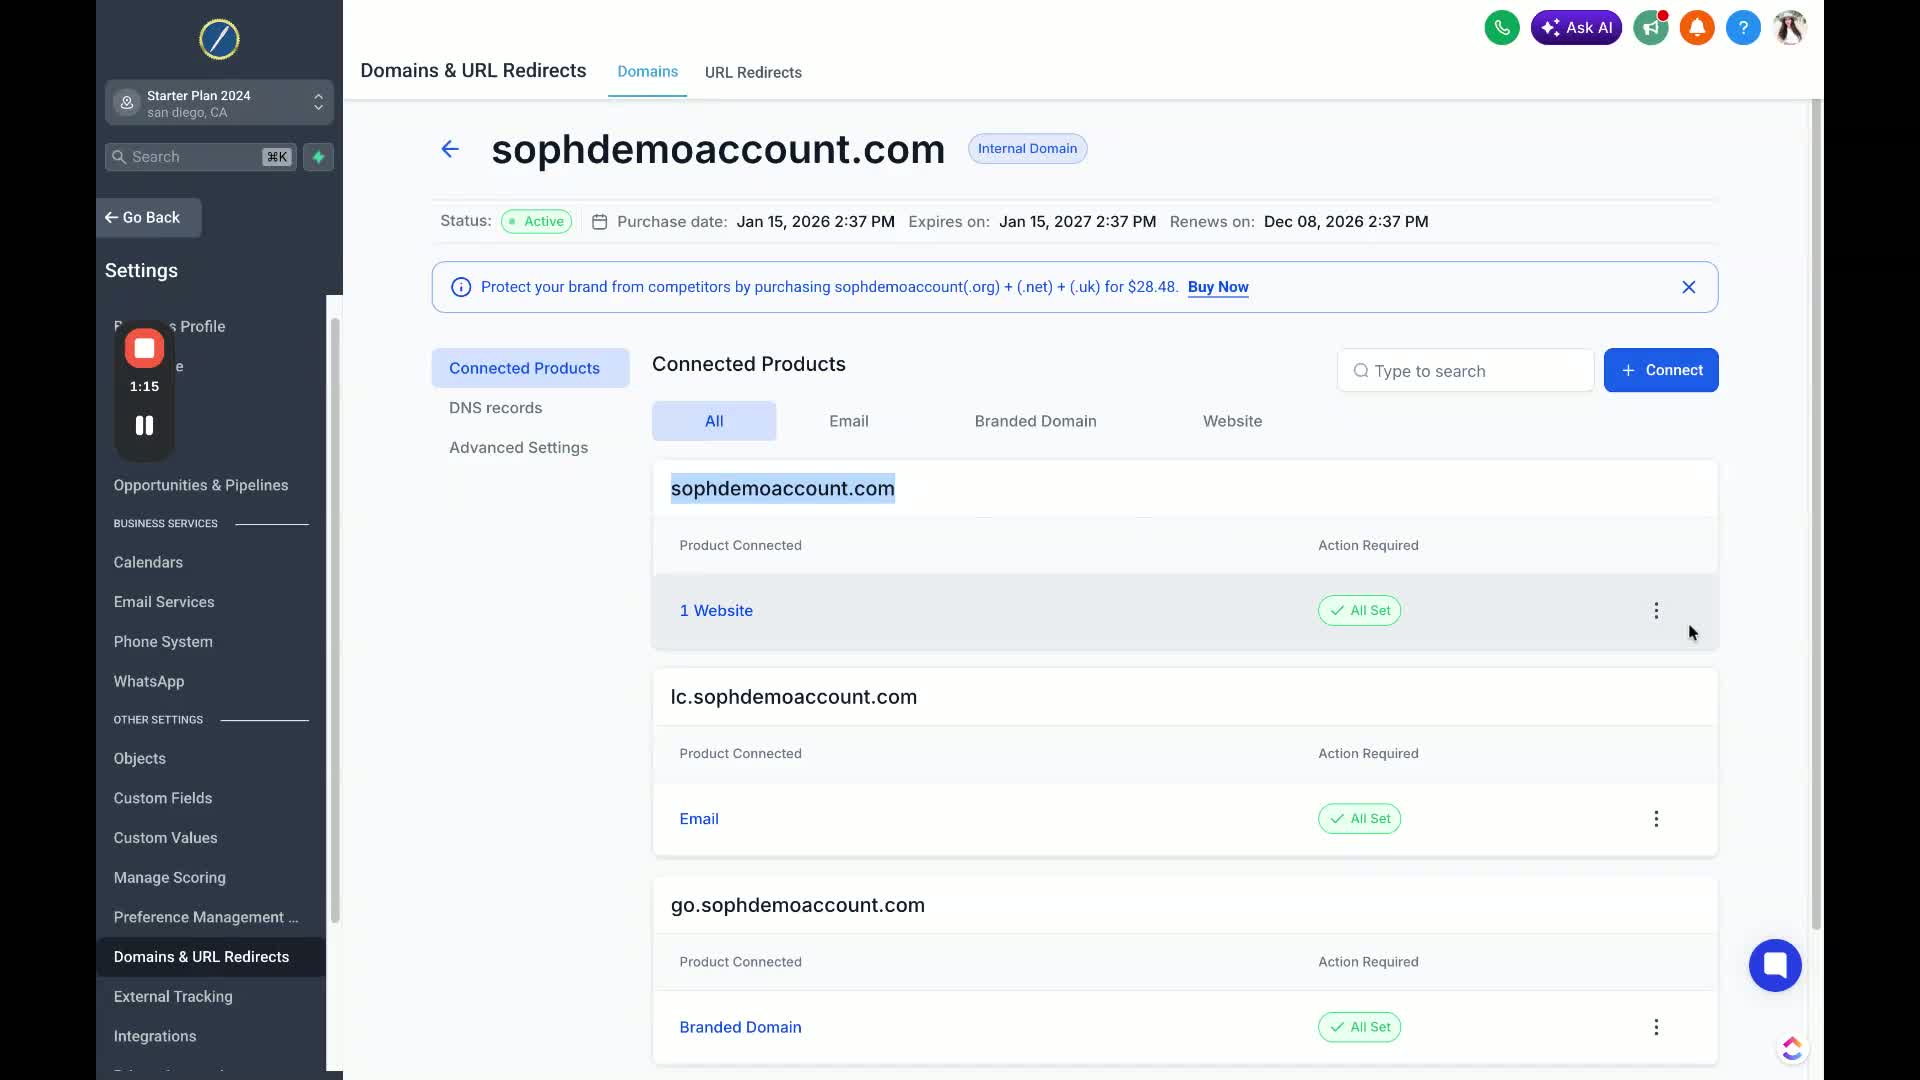1920x1080 pixels.
Task: Open the orange notifications bell
Action: click(x=1697, y=28)
